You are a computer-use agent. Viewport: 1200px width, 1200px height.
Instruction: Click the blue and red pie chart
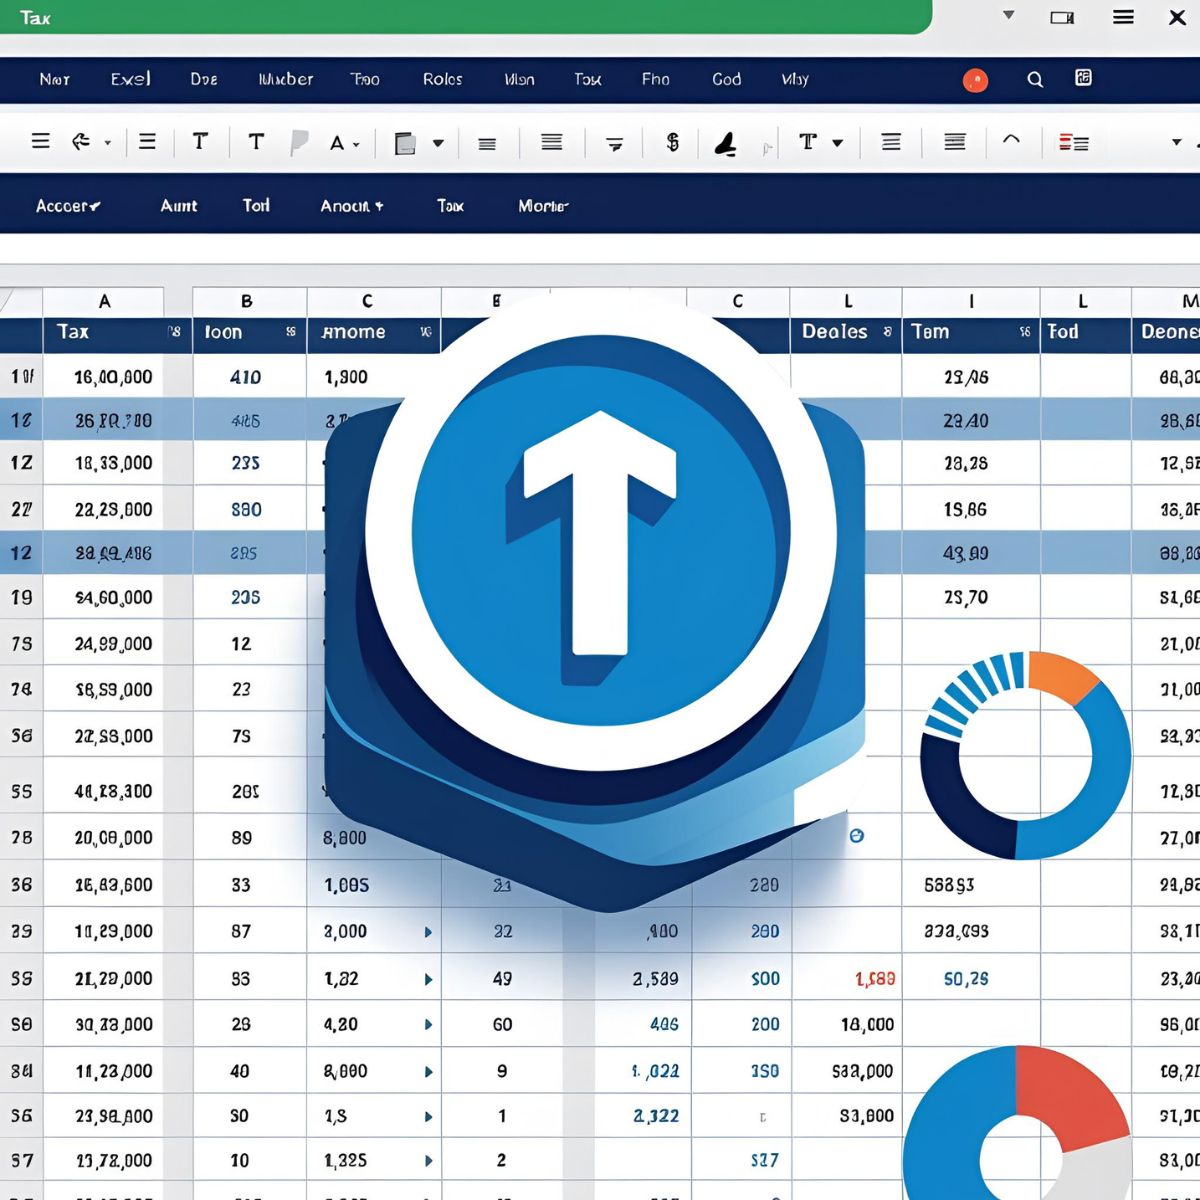pyautogui.click(x=1018, y=1122)
